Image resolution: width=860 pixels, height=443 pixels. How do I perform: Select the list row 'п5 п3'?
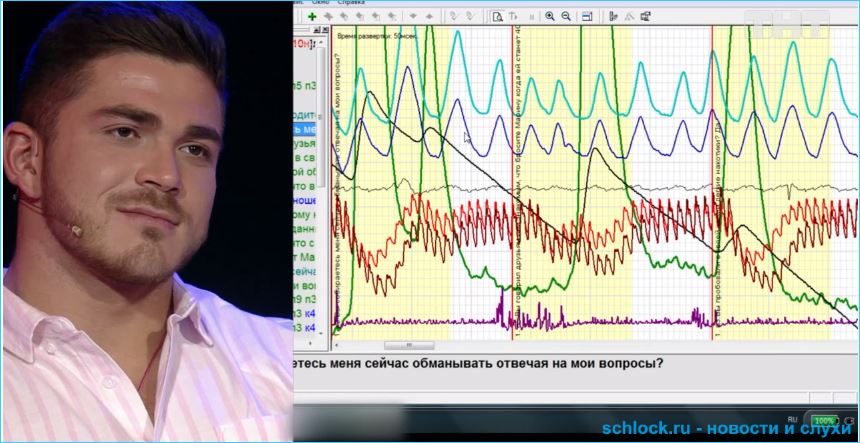(x=305, y=86)
